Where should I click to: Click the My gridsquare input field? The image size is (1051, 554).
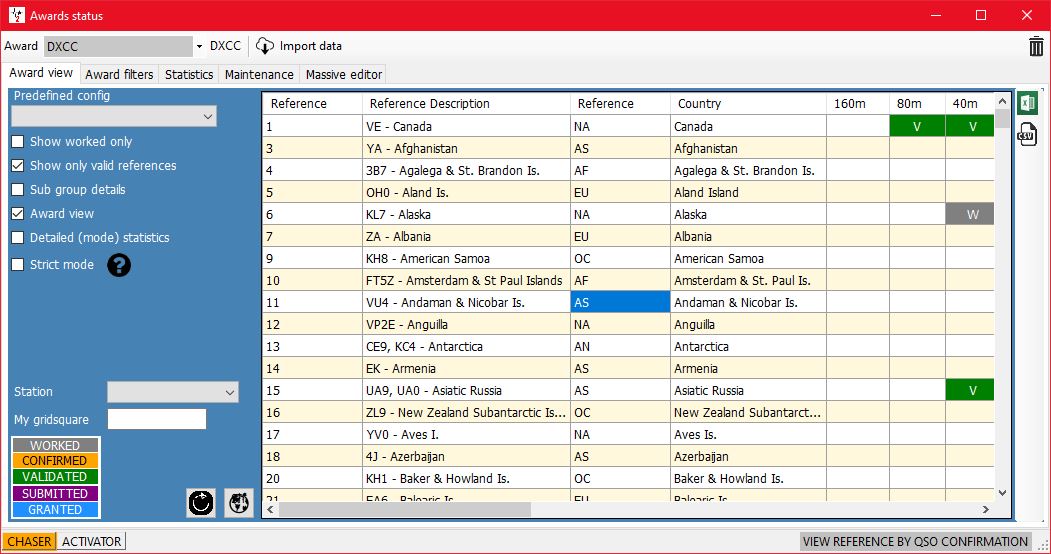pos(157,419)
